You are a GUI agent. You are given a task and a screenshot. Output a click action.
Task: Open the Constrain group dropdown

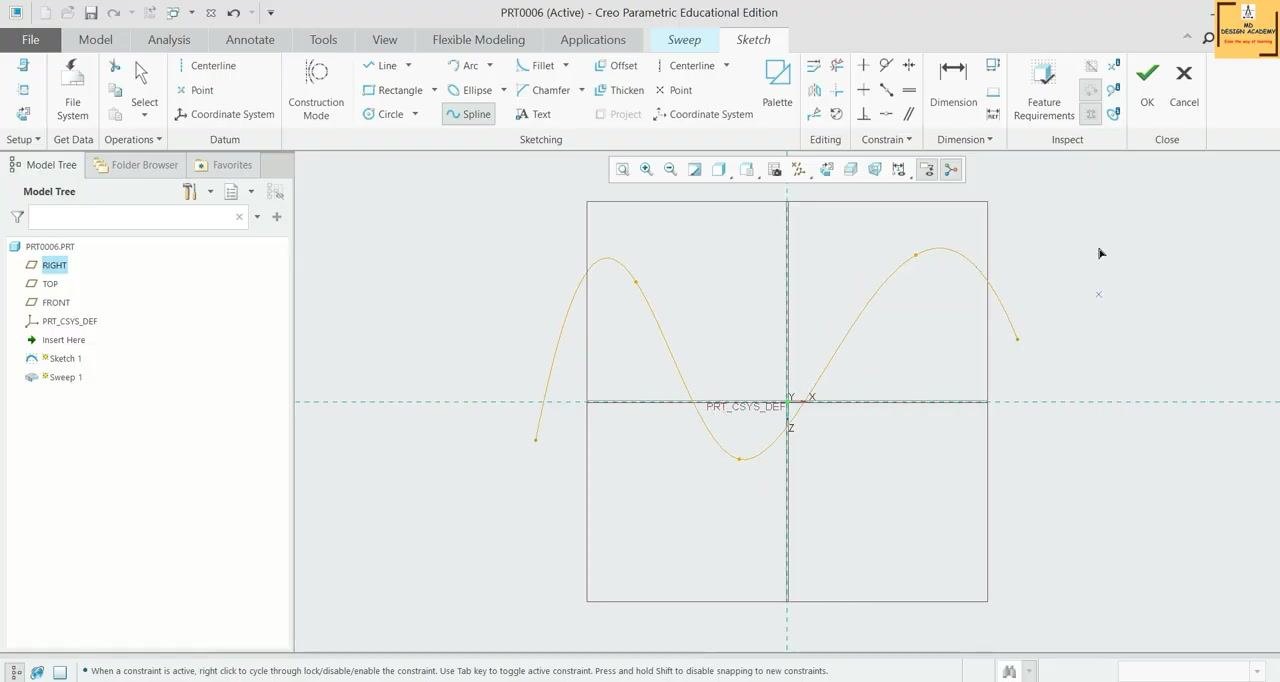tap(887, 140)
